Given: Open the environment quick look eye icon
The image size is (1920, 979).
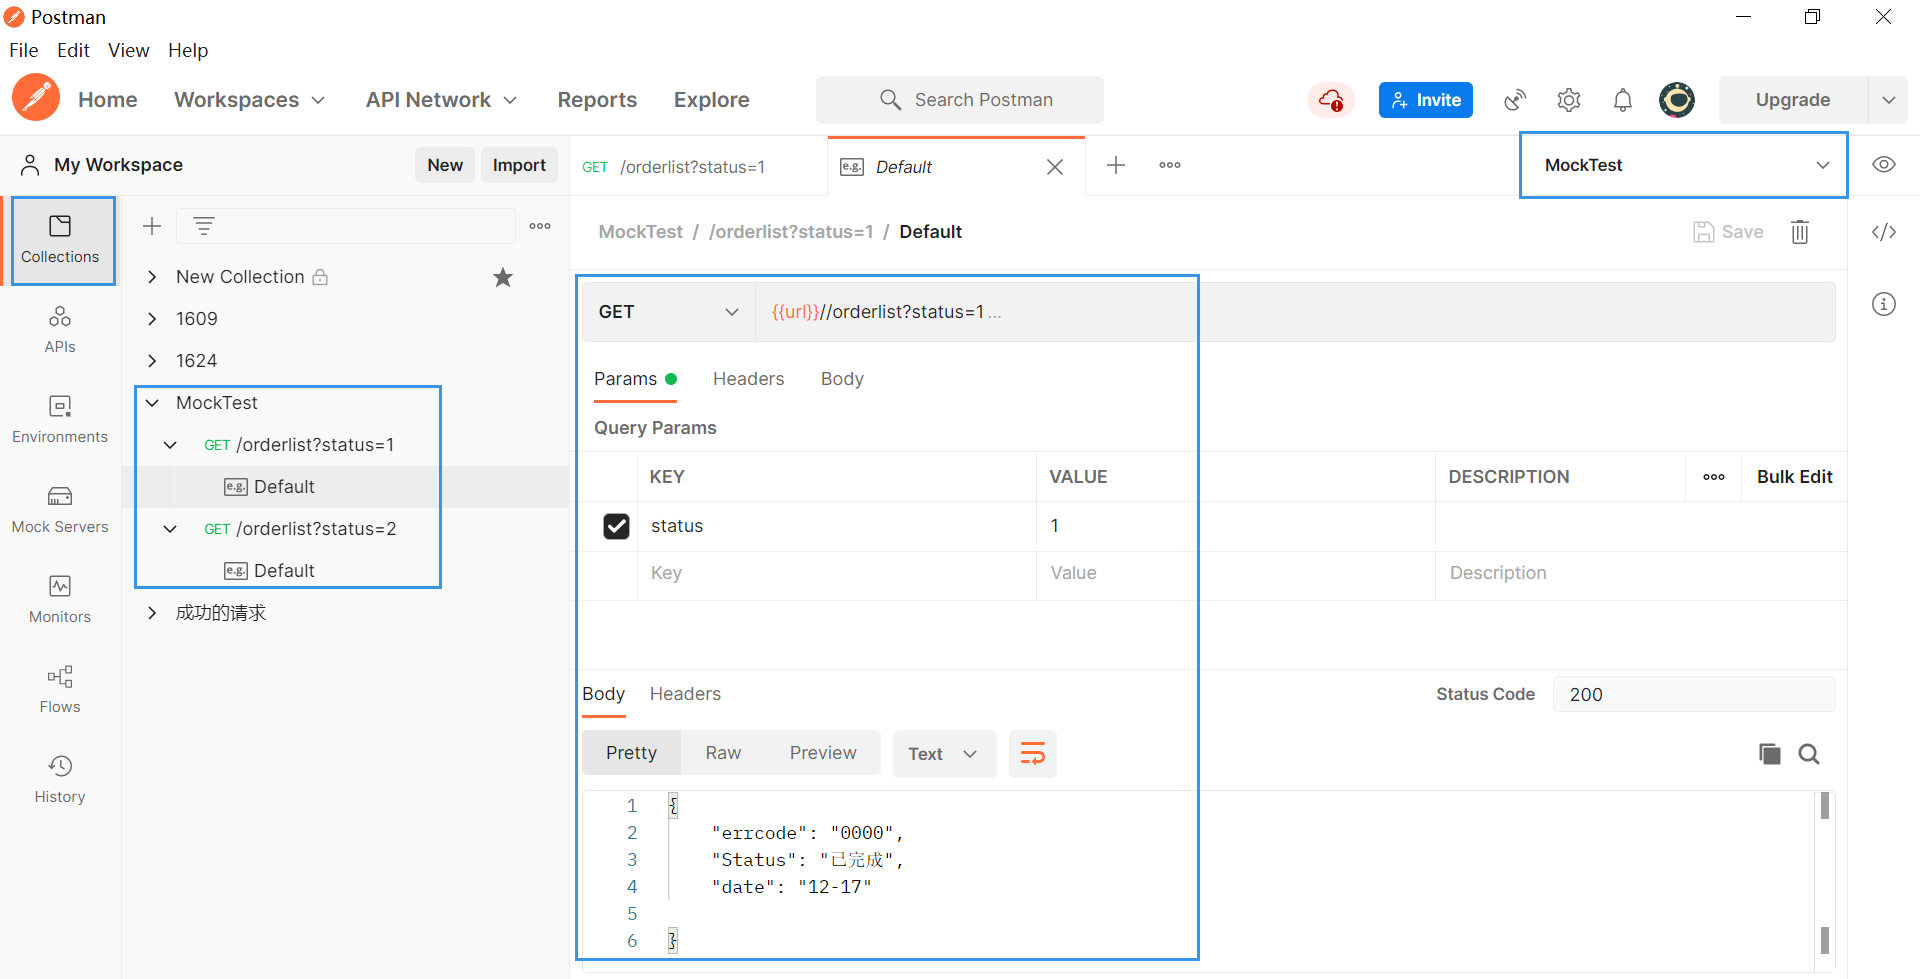Looking at the screenshot, I should click(x=1884, y=165).
